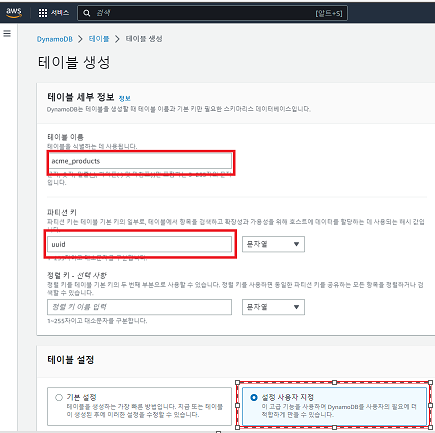Click the sort key name input

[x=139, y=307]
